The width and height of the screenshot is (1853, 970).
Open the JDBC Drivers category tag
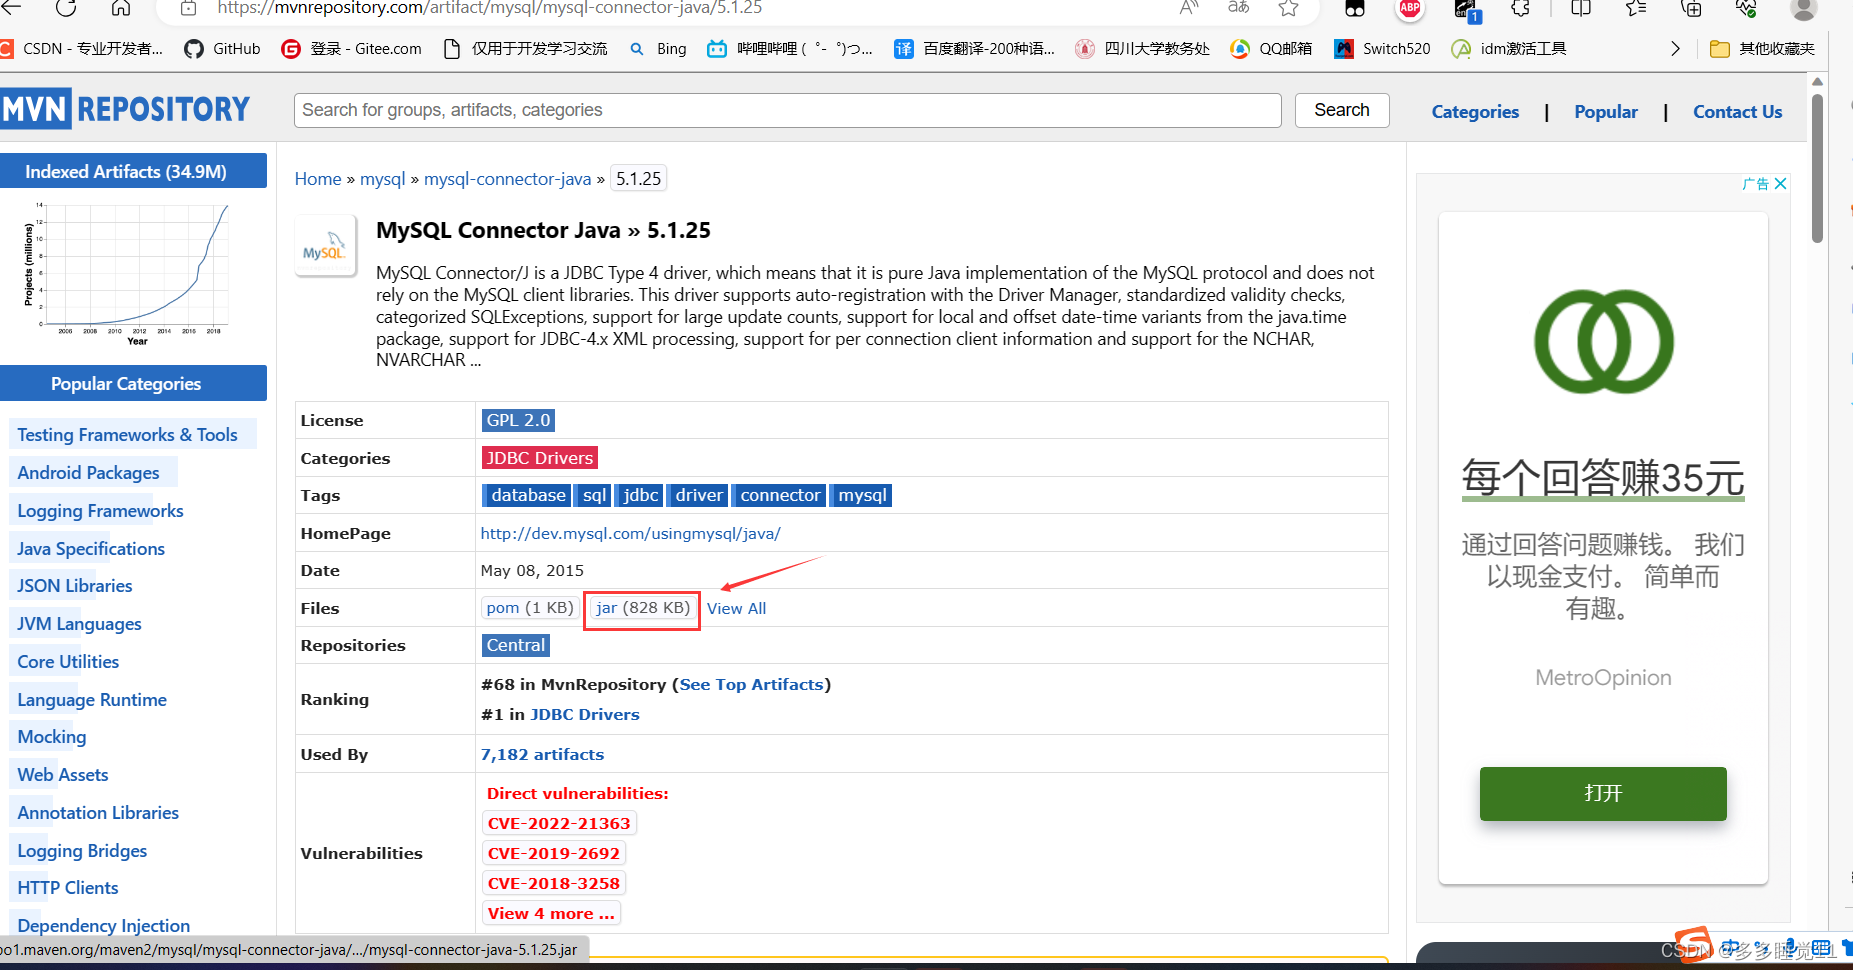(540, 458)
